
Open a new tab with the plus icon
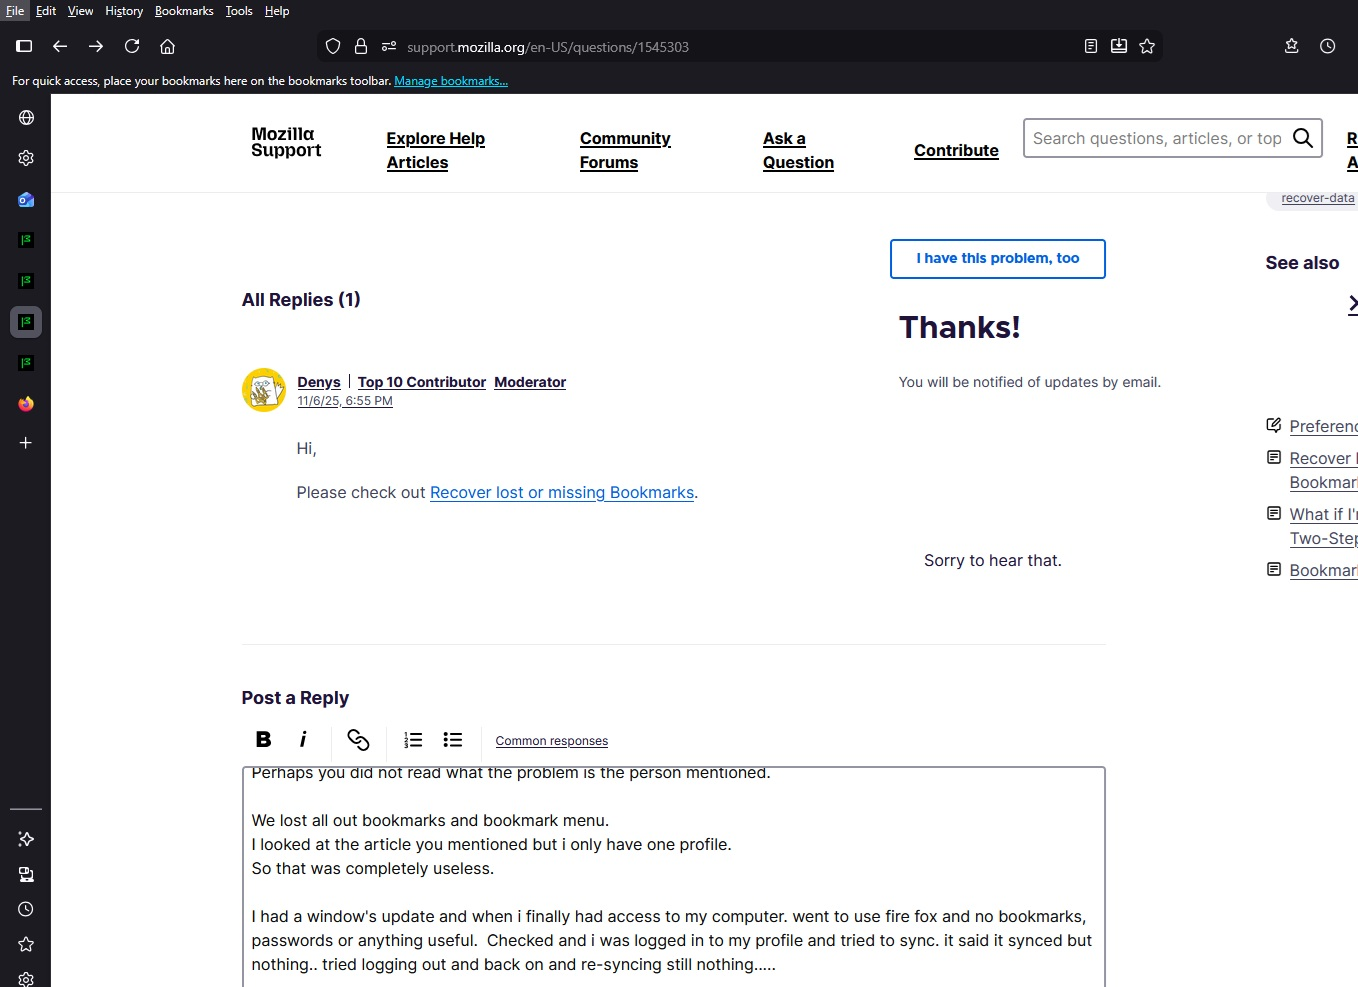[26, 442]
